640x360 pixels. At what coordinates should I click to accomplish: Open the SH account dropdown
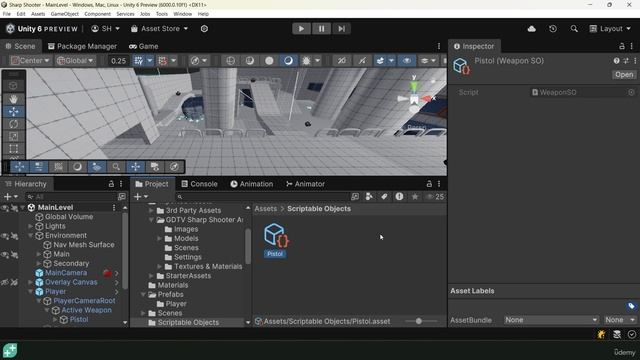tap(105, 29)
